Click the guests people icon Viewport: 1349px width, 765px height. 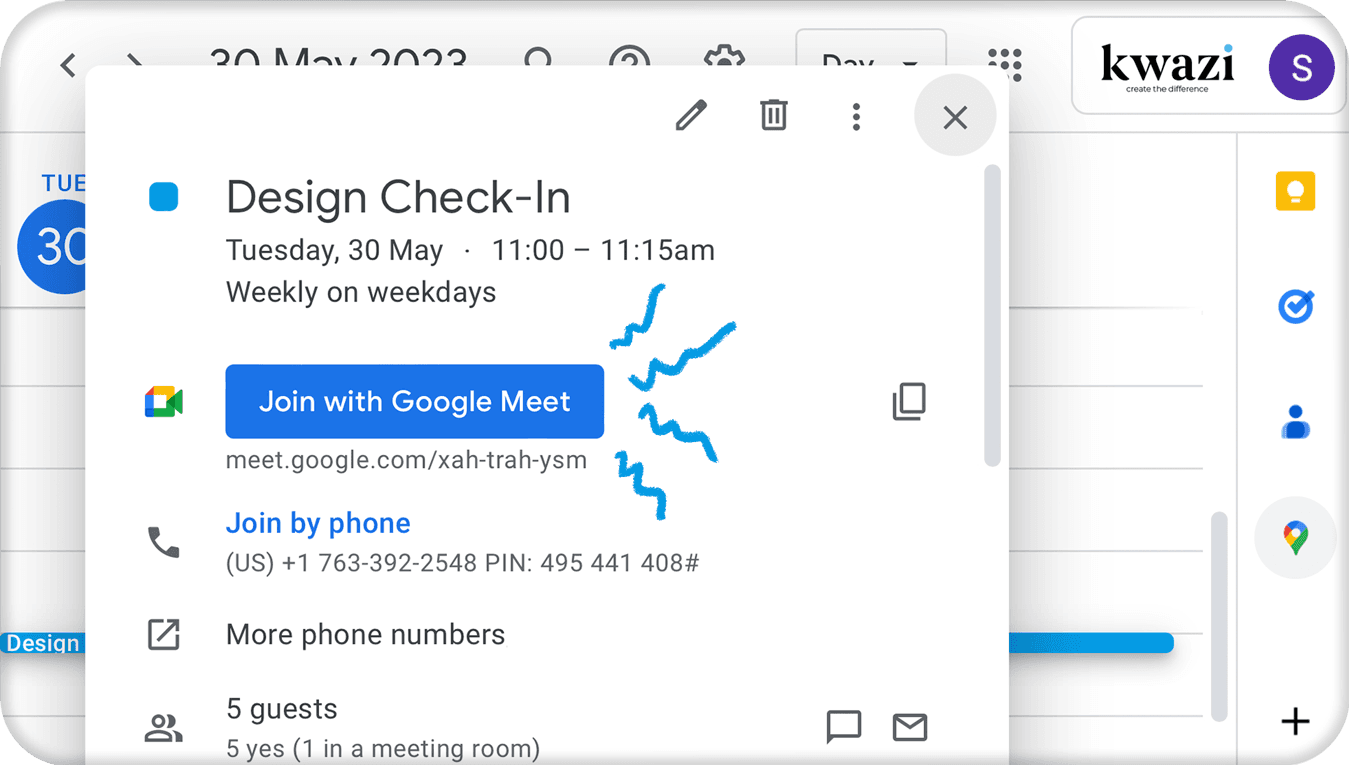163,727
